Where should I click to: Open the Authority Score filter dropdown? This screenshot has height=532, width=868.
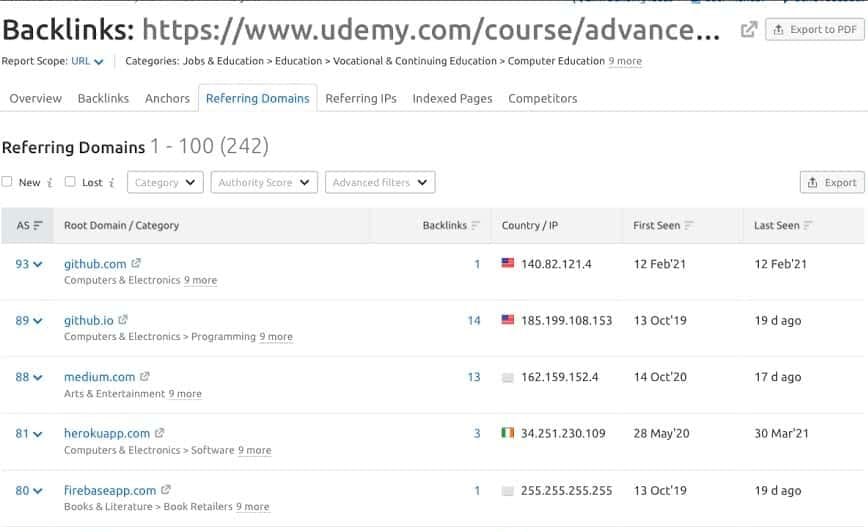tap(264, 182)
